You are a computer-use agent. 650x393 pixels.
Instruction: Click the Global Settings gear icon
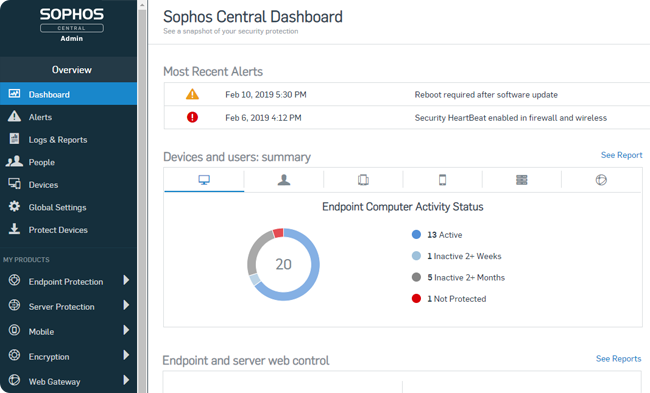point(15,206)
